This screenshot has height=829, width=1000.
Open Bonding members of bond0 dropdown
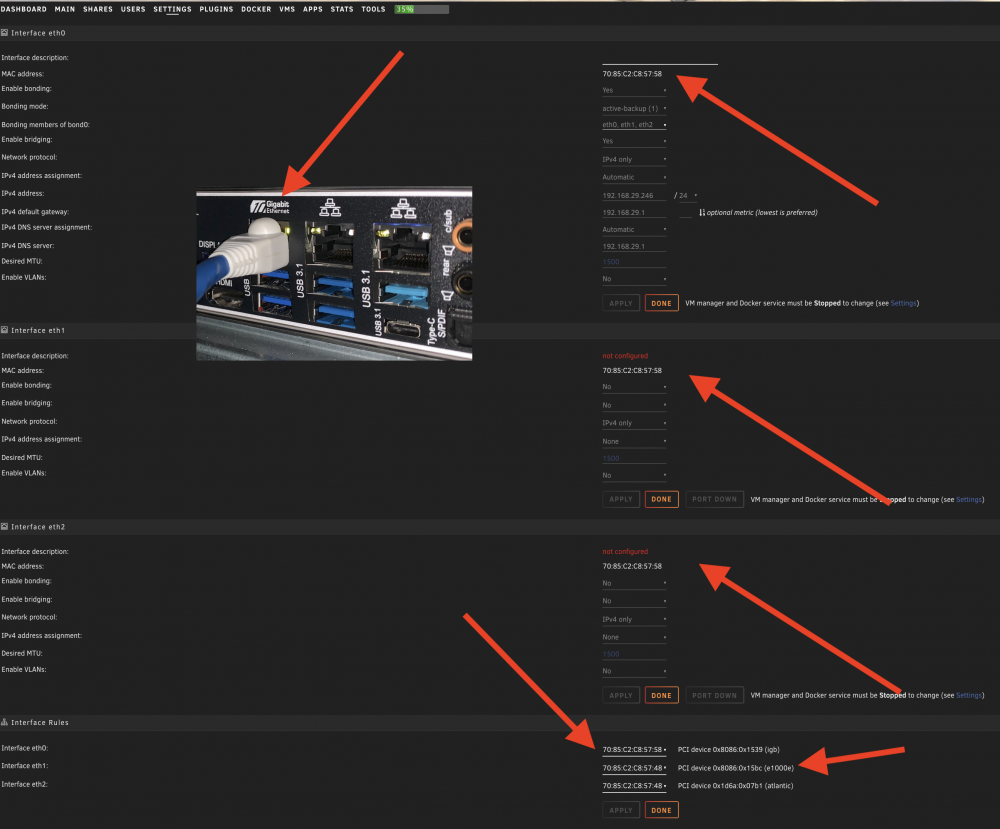click(x=635, y=125)
